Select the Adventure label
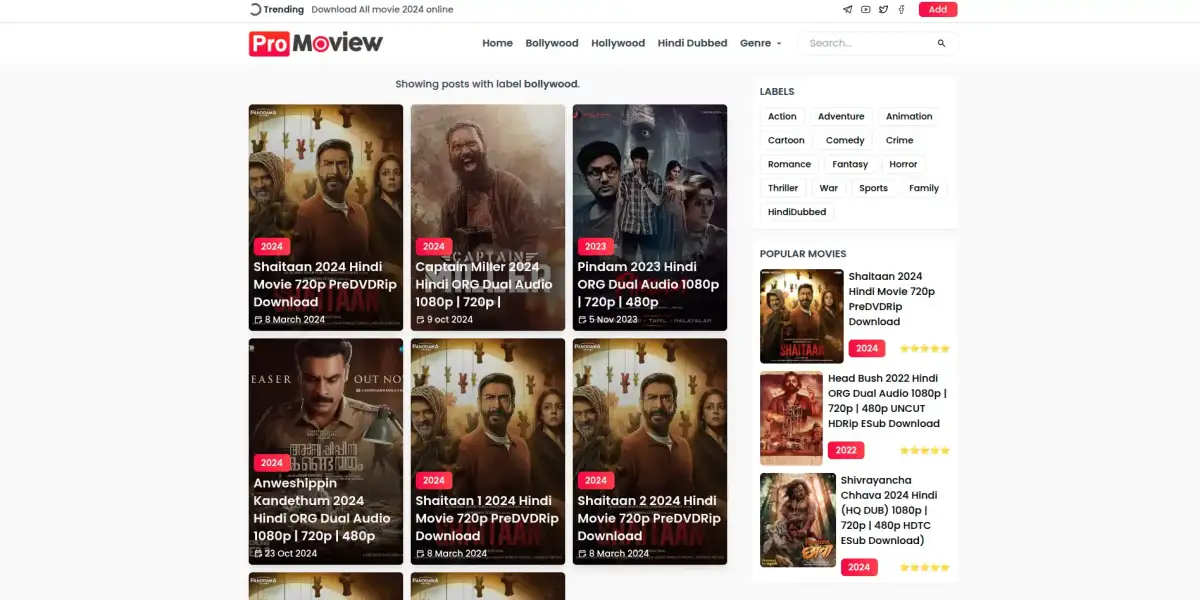The width and height of the screenshot is (1200, 600). [x=841, y=116]
